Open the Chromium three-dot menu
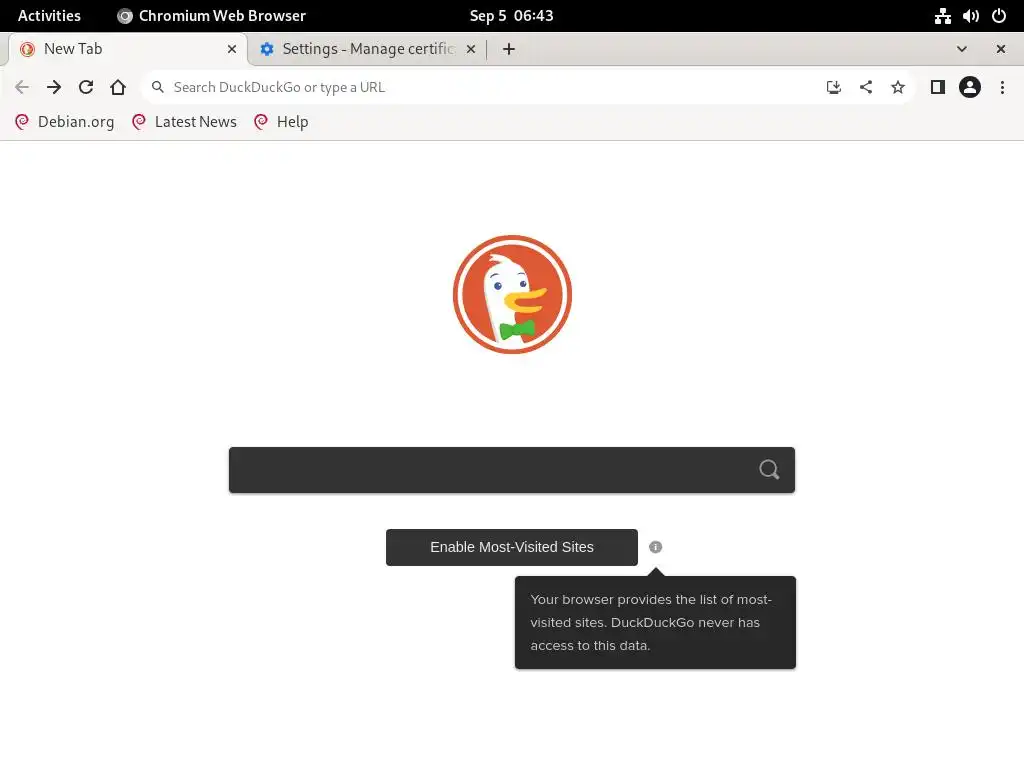This screenshot has width=1024, height=768. pos(1002,87)
